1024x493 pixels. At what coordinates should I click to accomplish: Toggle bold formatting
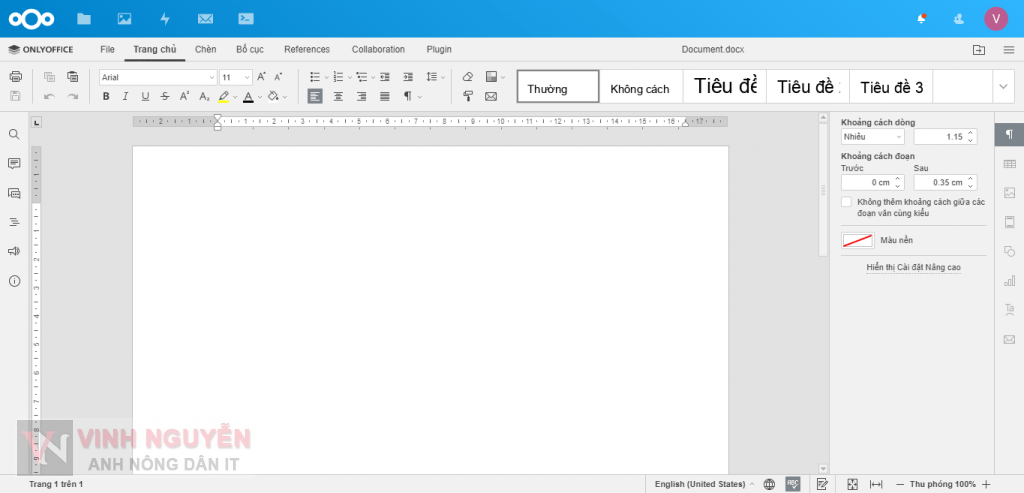(106, 97)
